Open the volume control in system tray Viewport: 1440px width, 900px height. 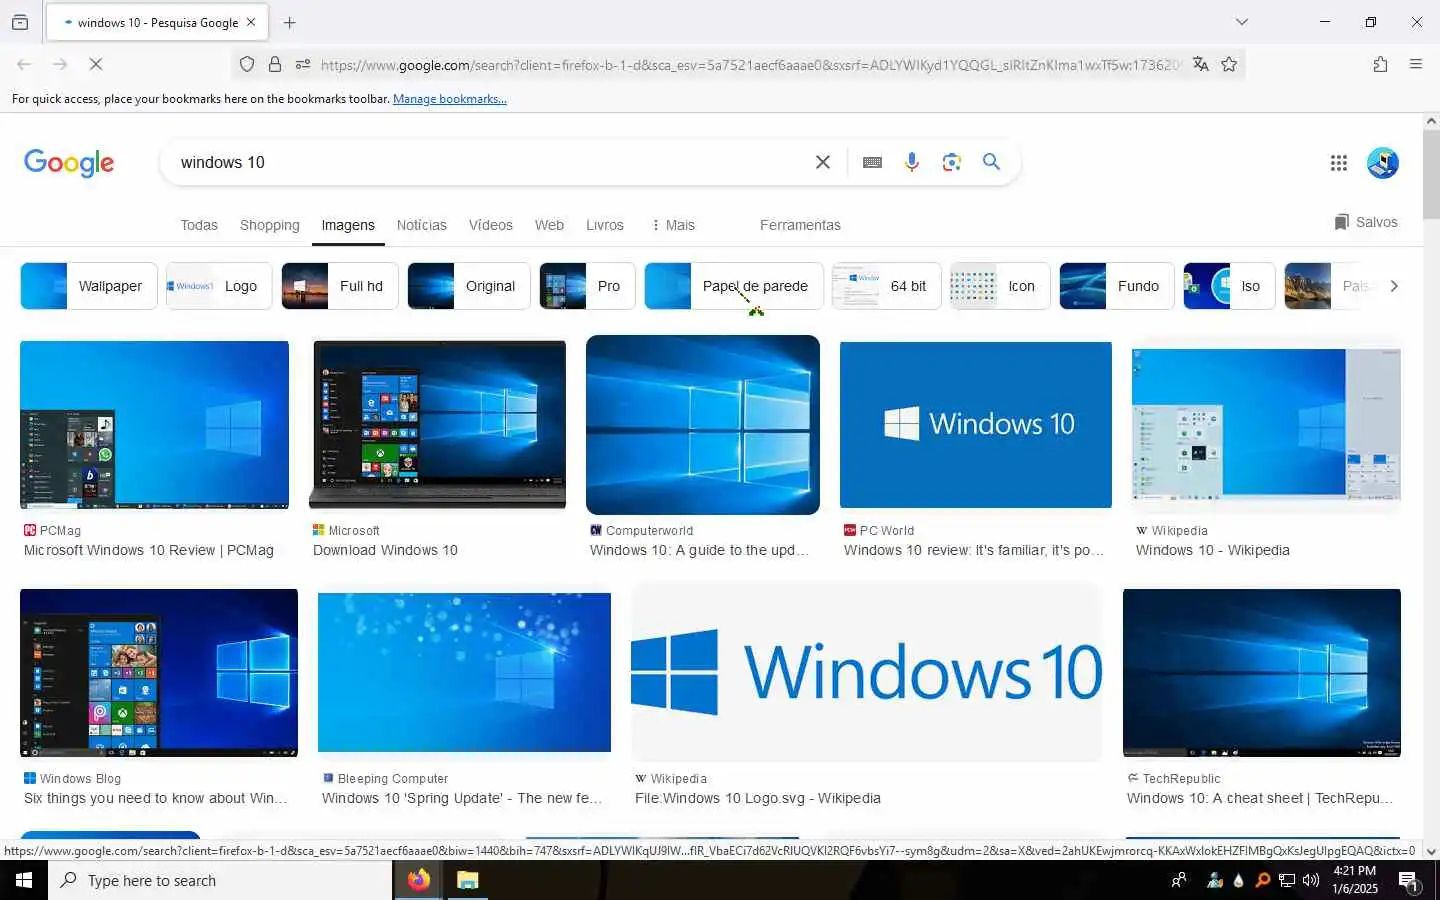1311,880
